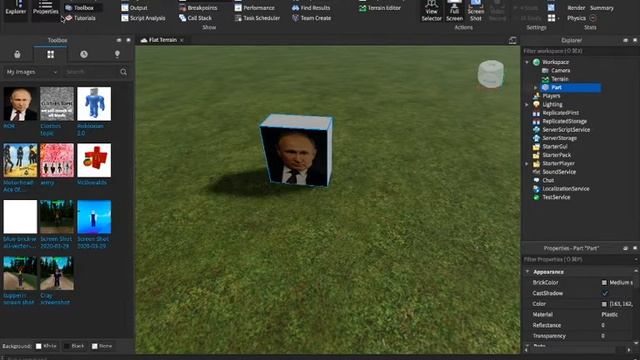Select Players in the Explorer tree
The height and width of the screenshot is (360, 640).
[x=551, y=96]
